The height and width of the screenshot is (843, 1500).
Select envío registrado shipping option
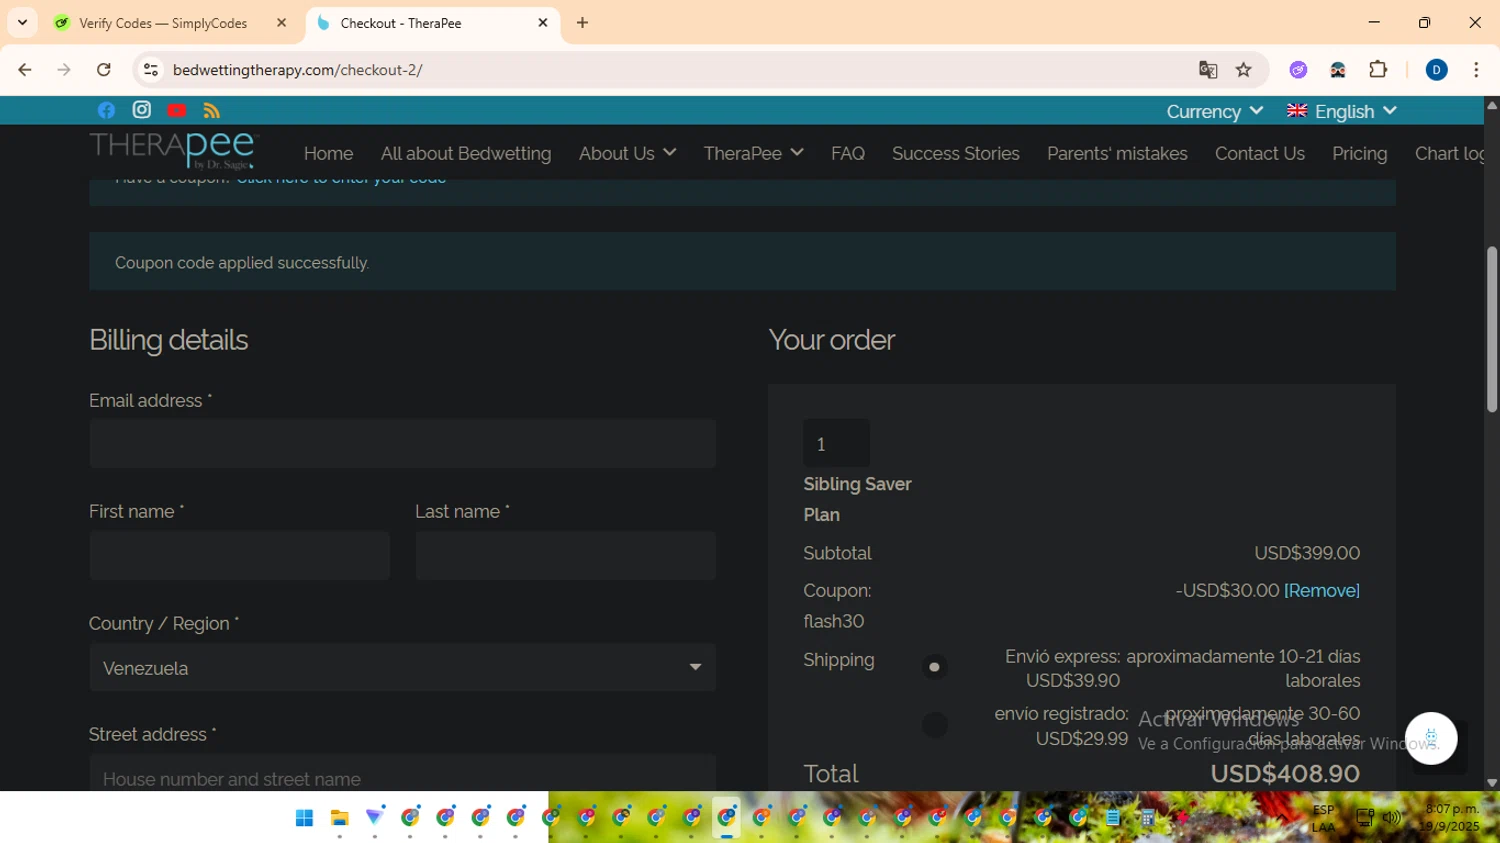point(934,725)
